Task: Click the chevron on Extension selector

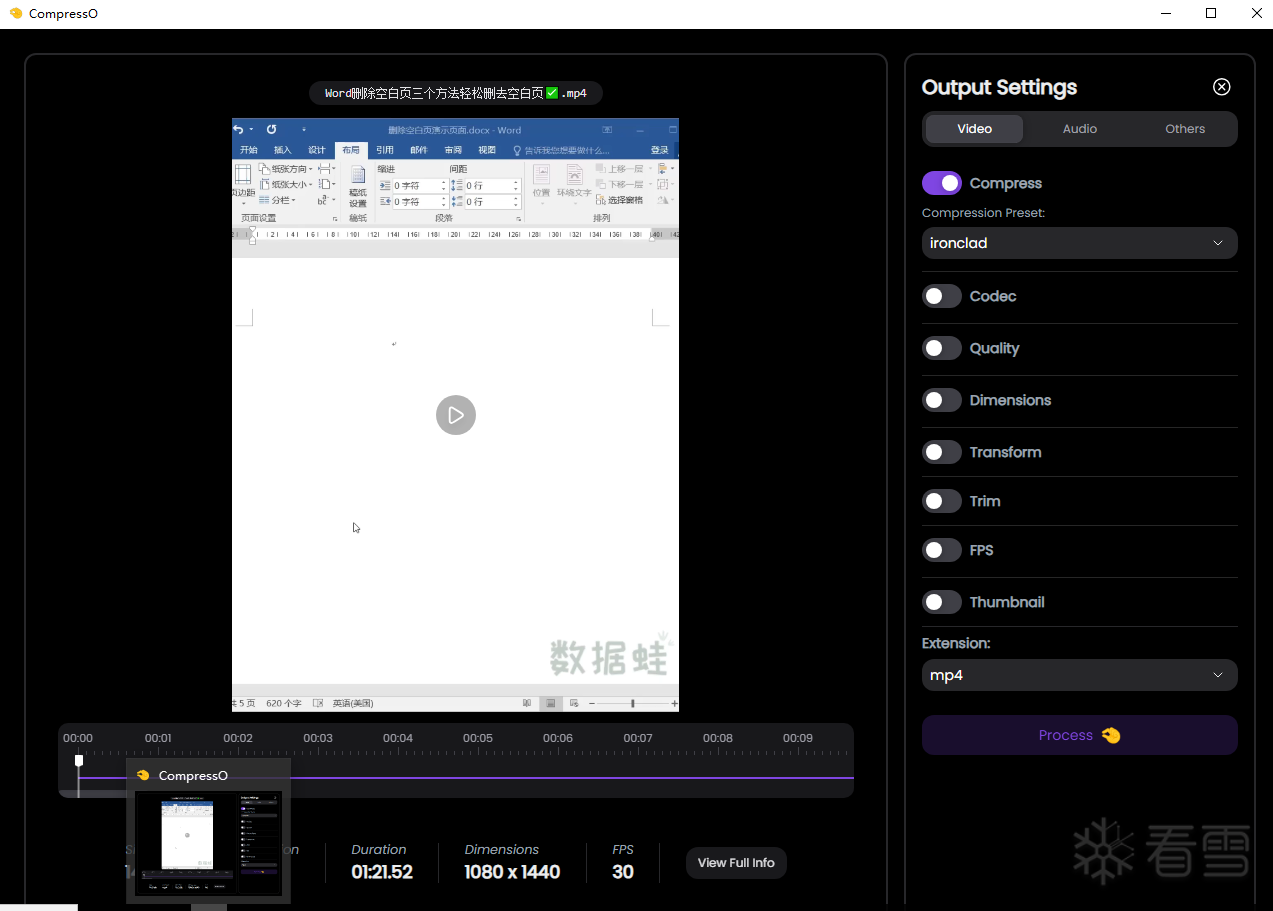Action: coord(1217,675)
